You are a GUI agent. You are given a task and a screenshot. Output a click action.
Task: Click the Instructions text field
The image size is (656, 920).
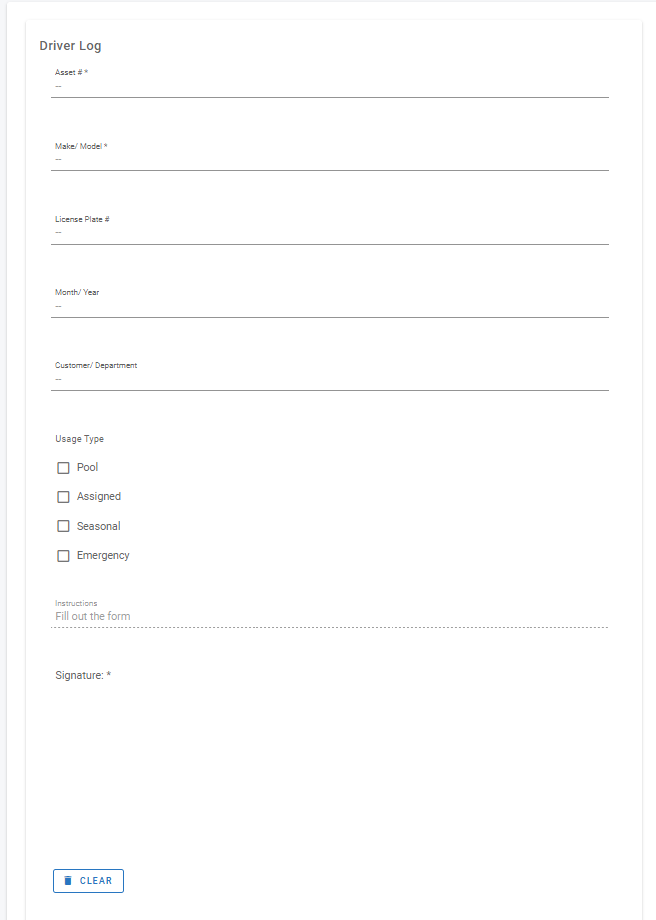[x=330, y=616]
